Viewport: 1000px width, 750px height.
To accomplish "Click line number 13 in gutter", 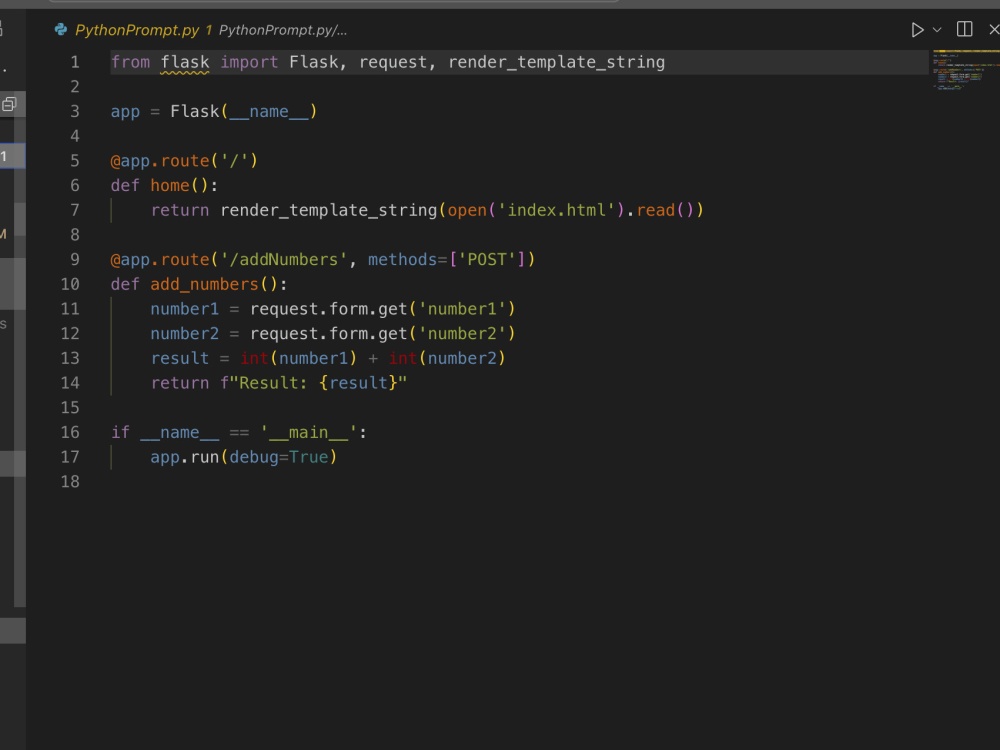I will tap(70, 358).
